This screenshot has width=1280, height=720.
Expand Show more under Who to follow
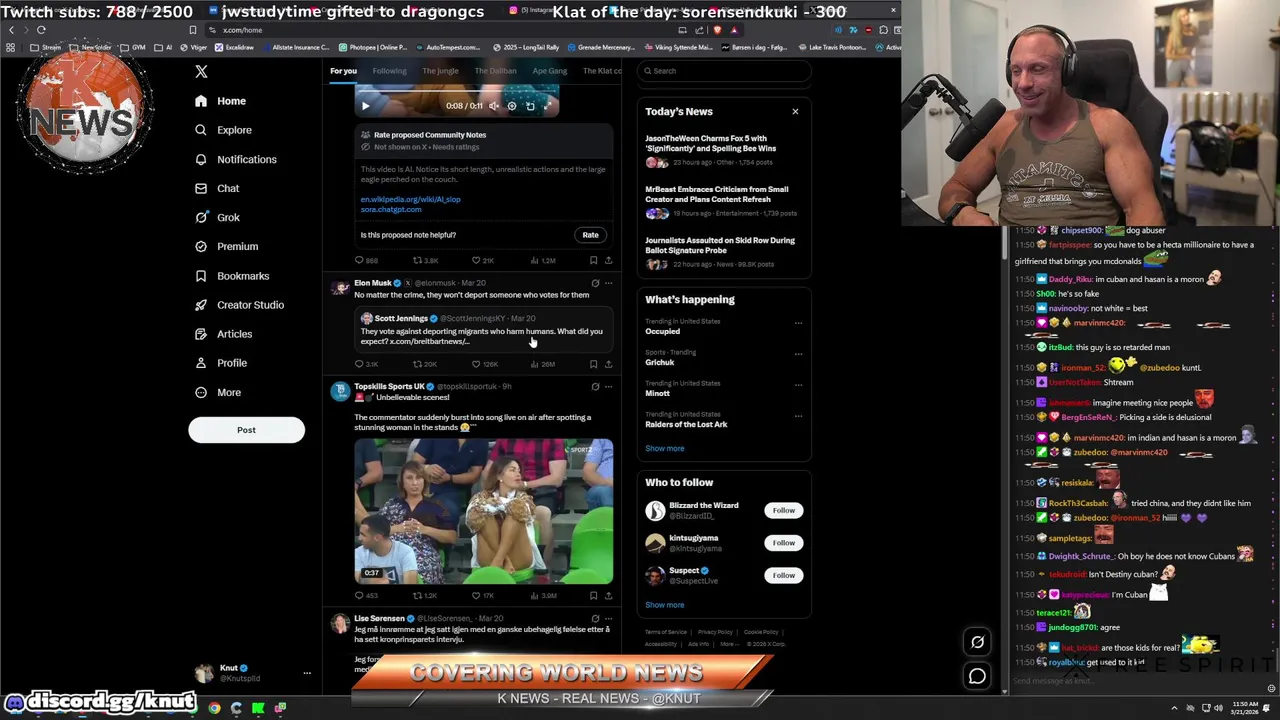(664, 605)
